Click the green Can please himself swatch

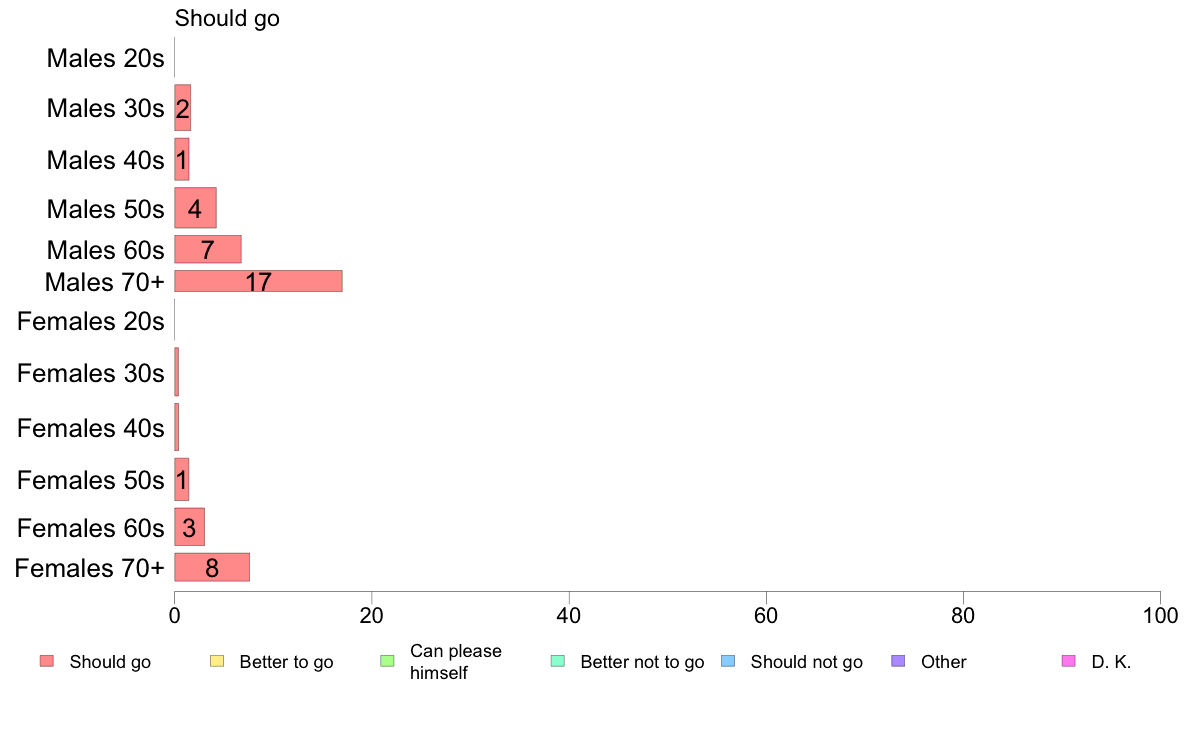coord(387,661)
